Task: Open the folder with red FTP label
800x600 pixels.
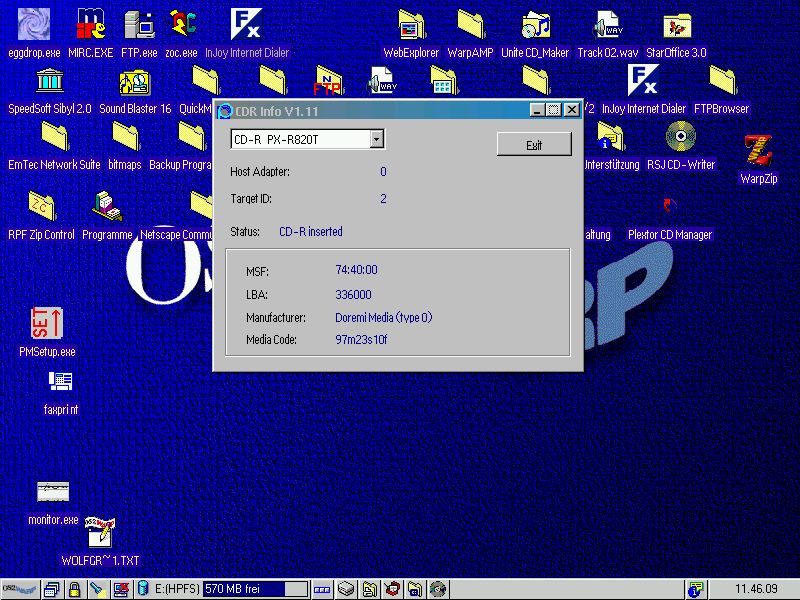Action: click(x=328, y=82)
